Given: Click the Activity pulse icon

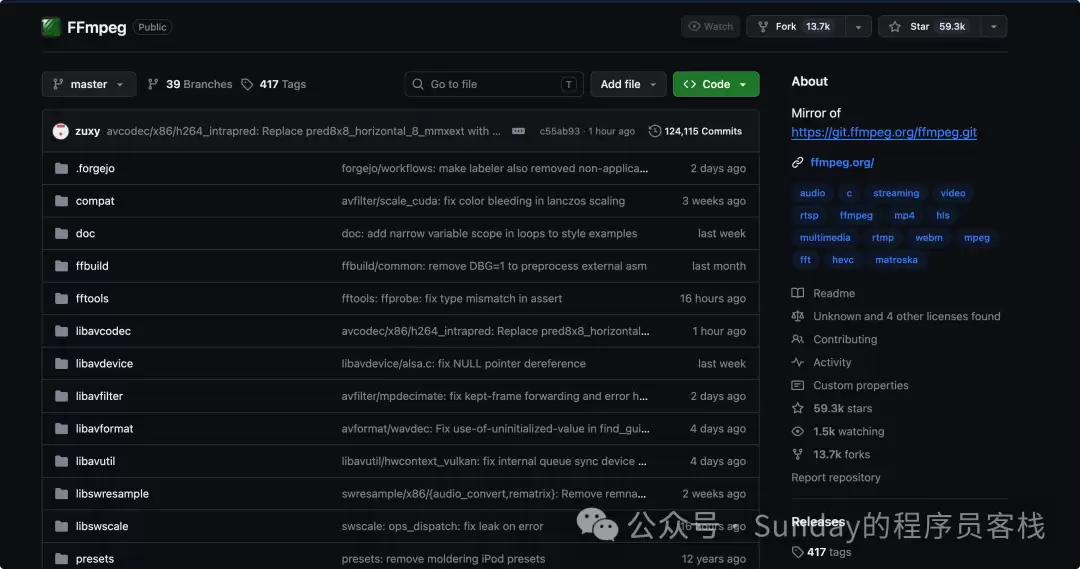Looking at the screenshot, I should (x=798, y=362).
